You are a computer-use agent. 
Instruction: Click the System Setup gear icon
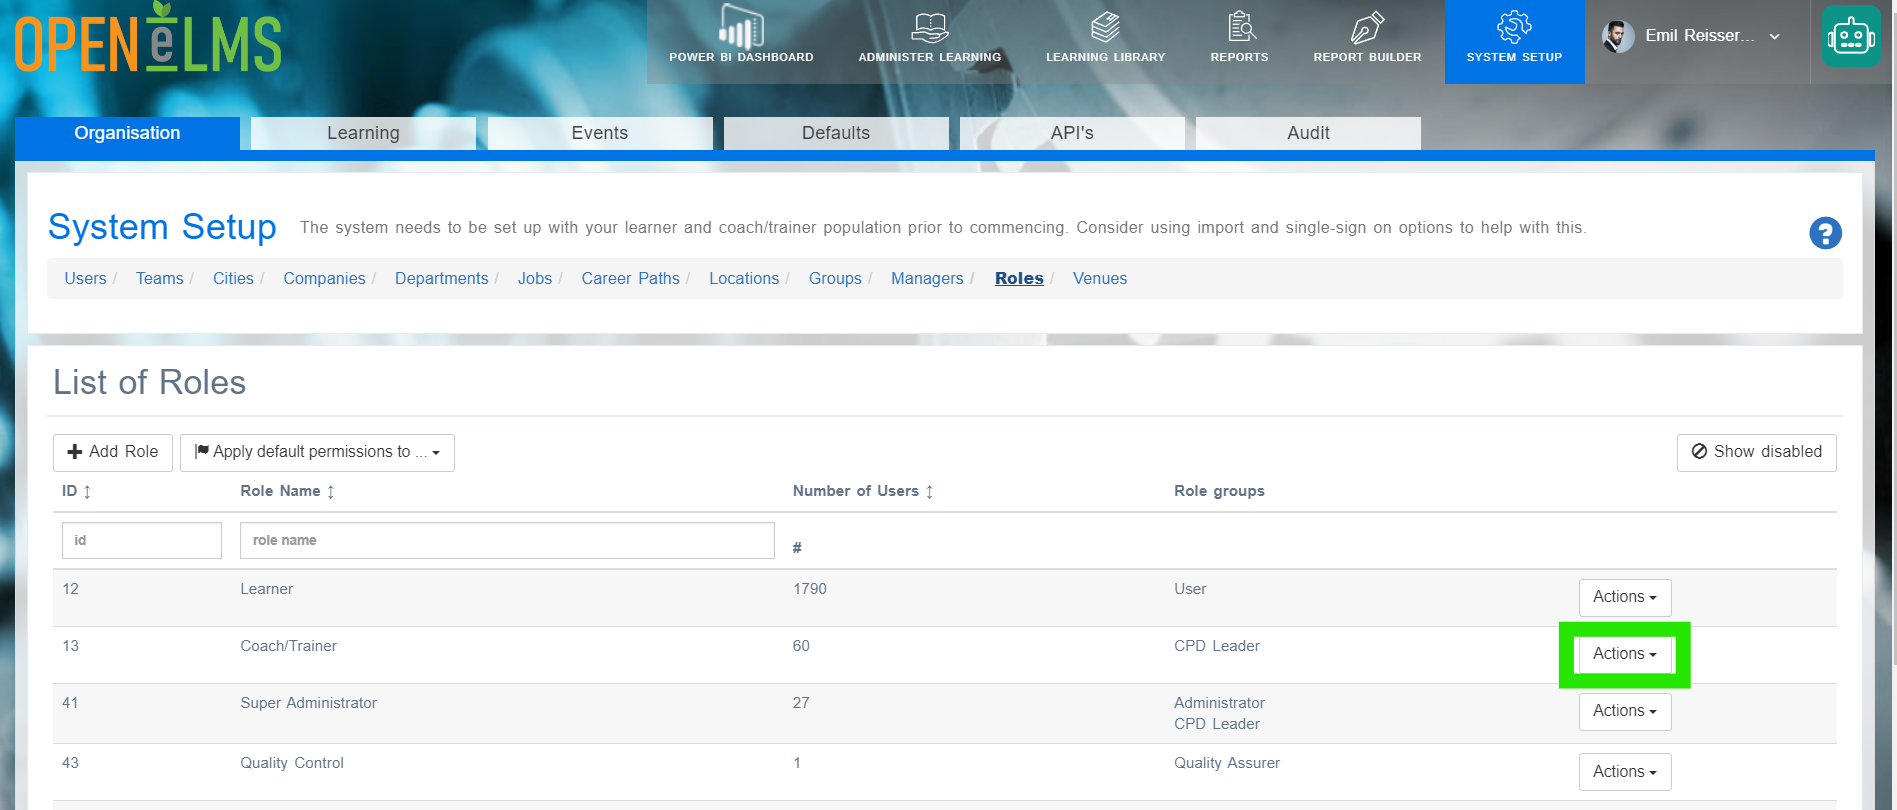1514,27
